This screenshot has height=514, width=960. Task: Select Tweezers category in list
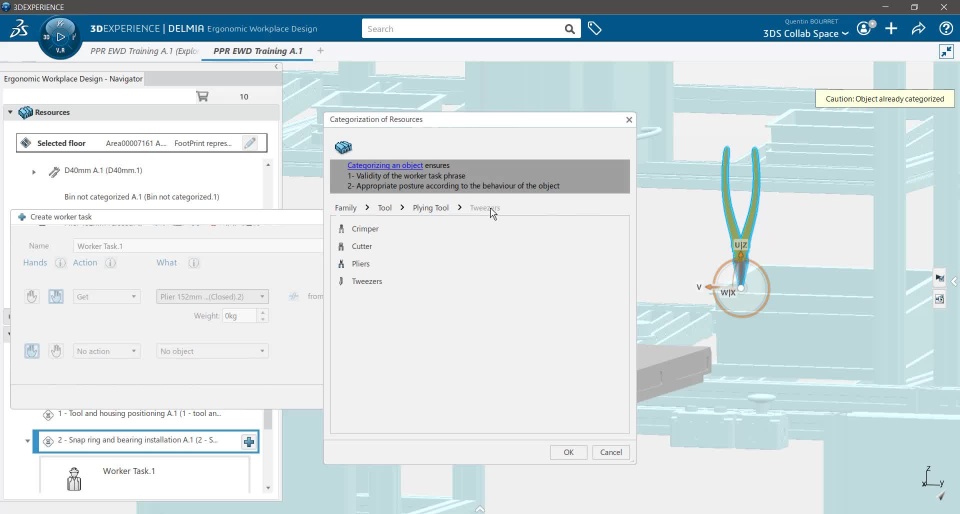pos(367,281)
